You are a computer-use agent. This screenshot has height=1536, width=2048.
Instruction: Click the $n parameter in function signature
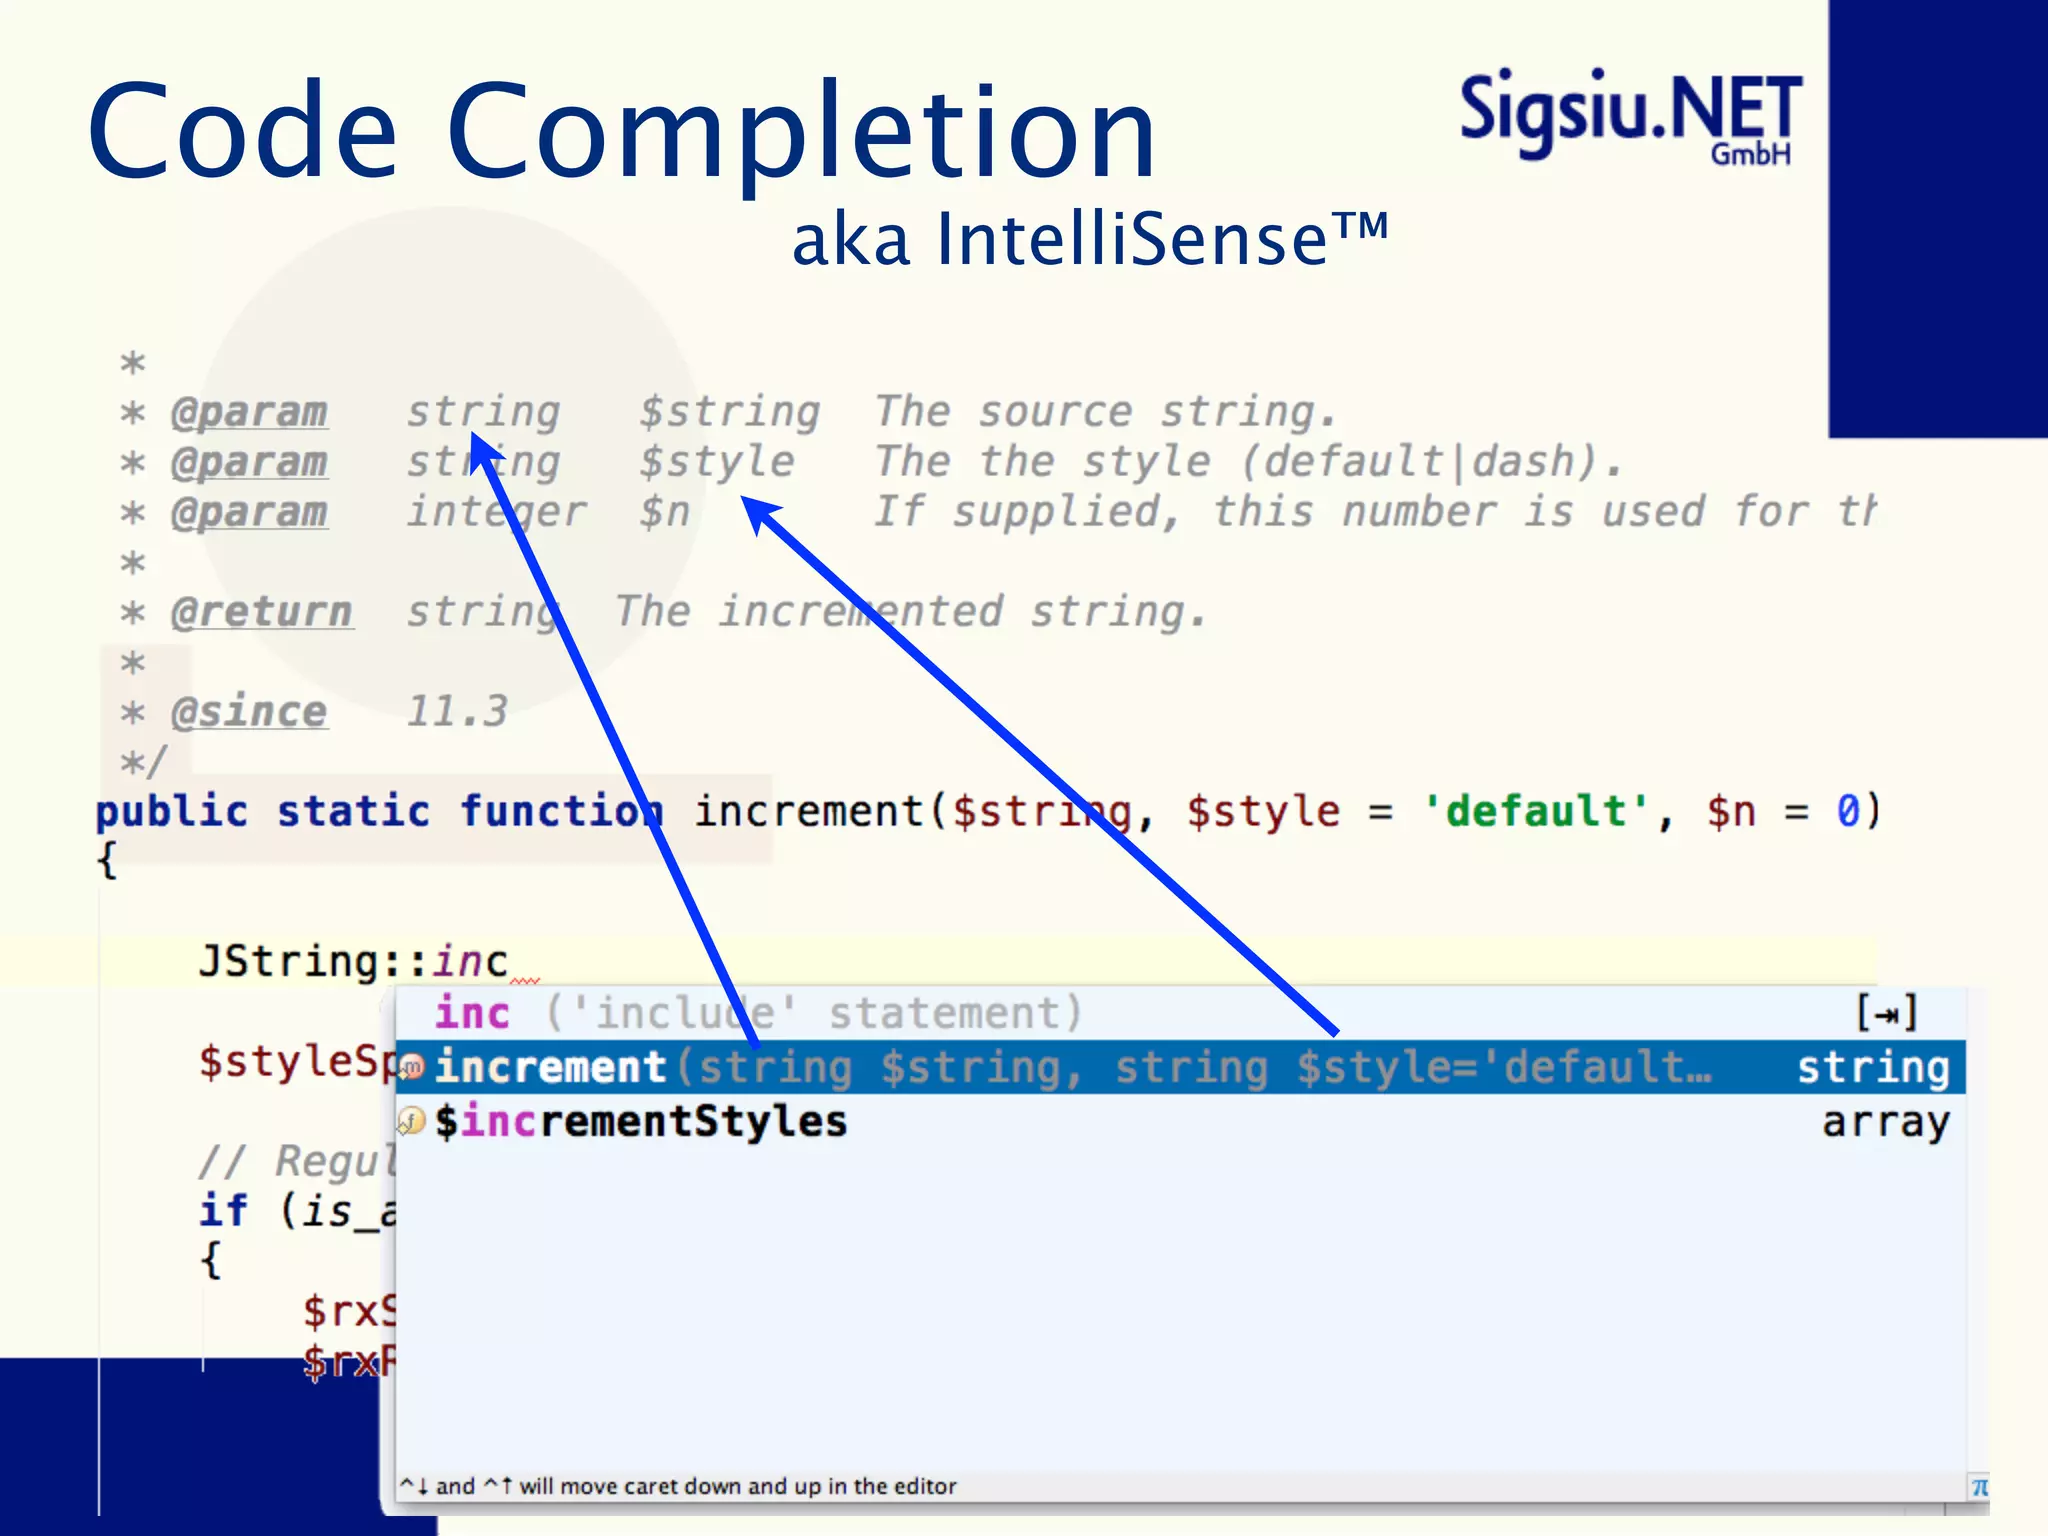(1731, 811)
